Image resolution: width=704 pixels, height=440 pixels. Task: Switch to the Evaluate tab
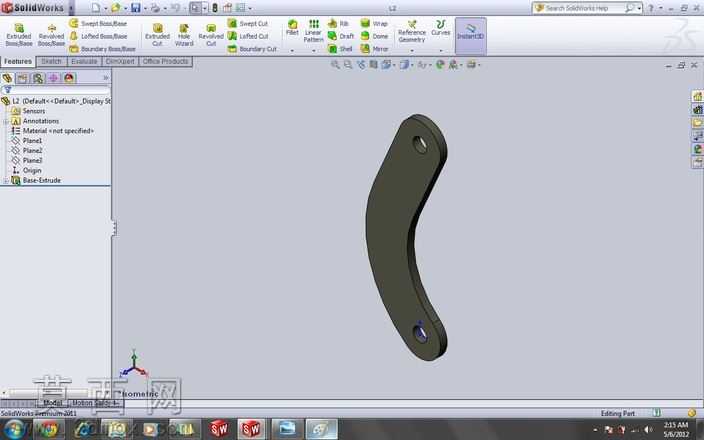84,62
